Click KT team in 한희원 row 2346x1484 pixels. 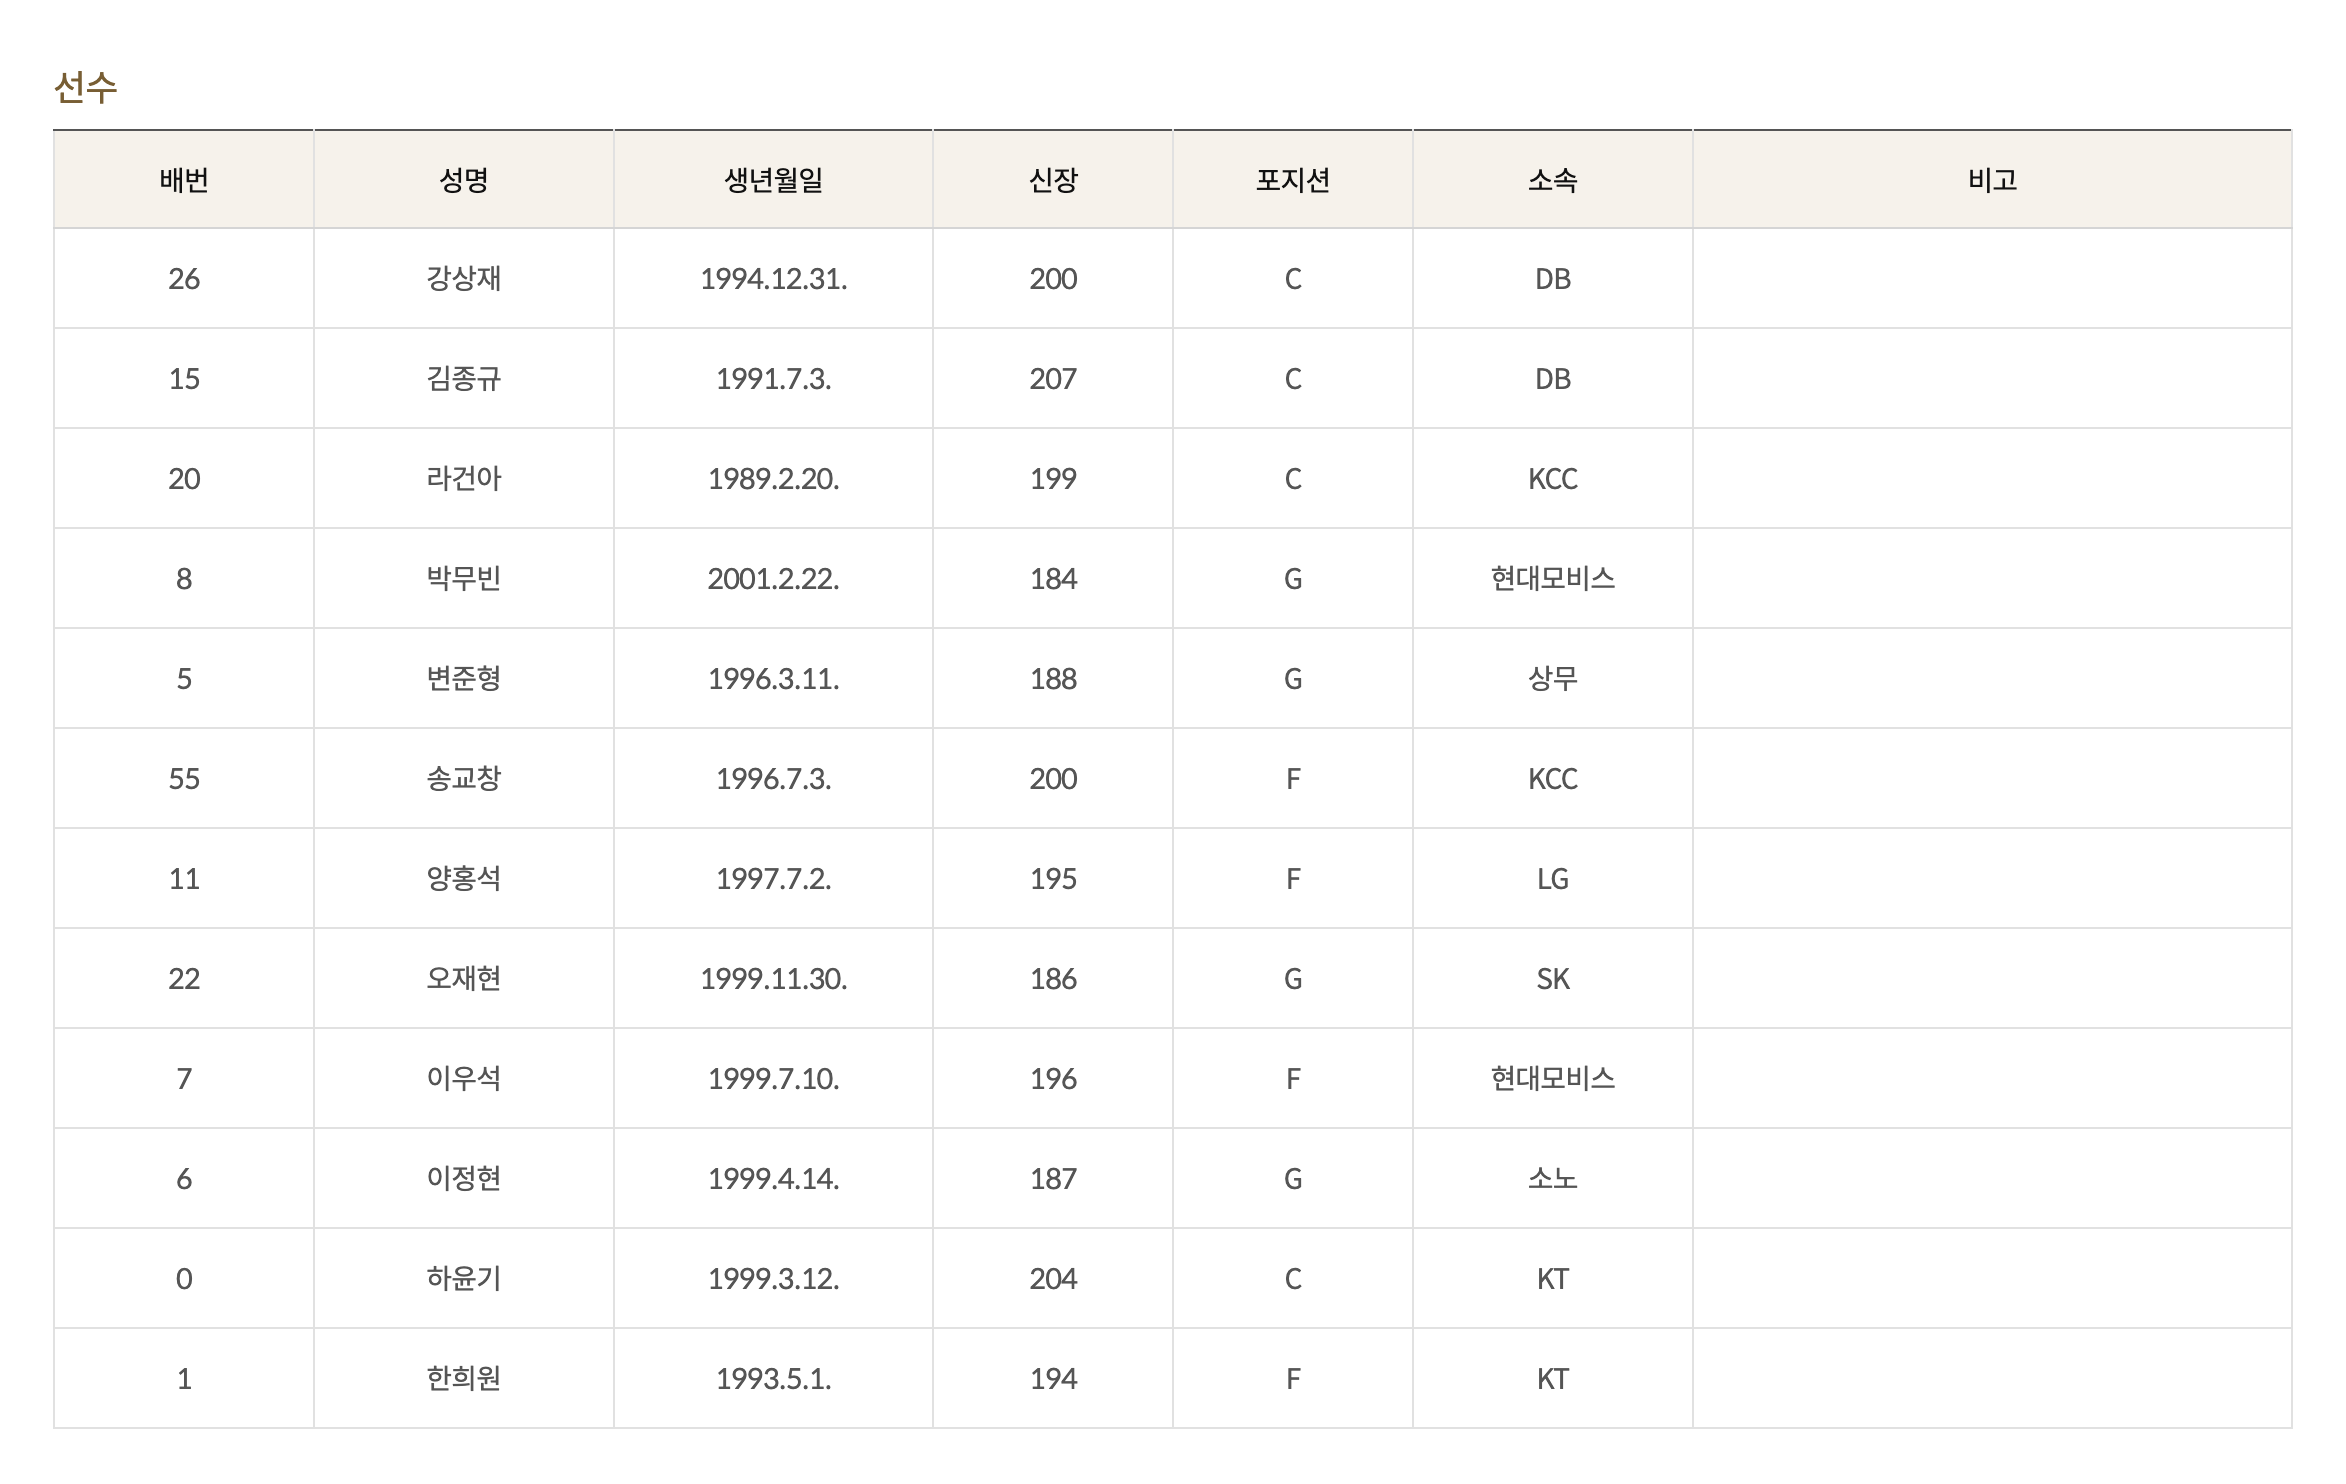coord(1553,1379)
